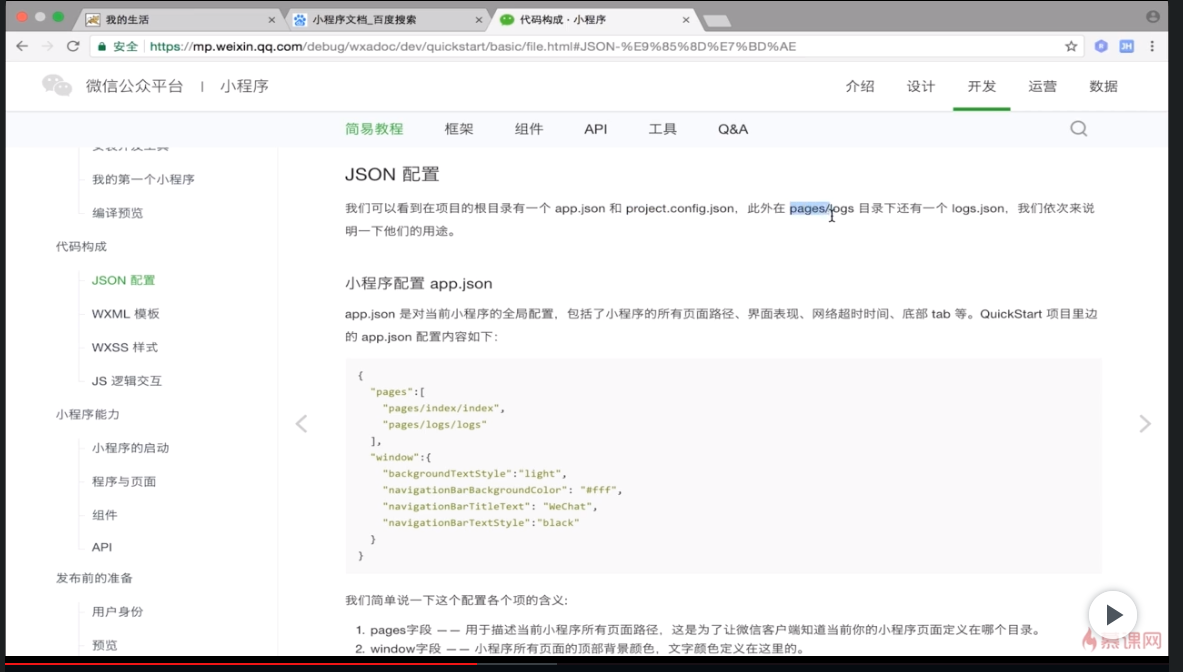The image size is (1183, 672).
Task: Open 小程序的启动 in sidebar
Action: tap(131, 448)
